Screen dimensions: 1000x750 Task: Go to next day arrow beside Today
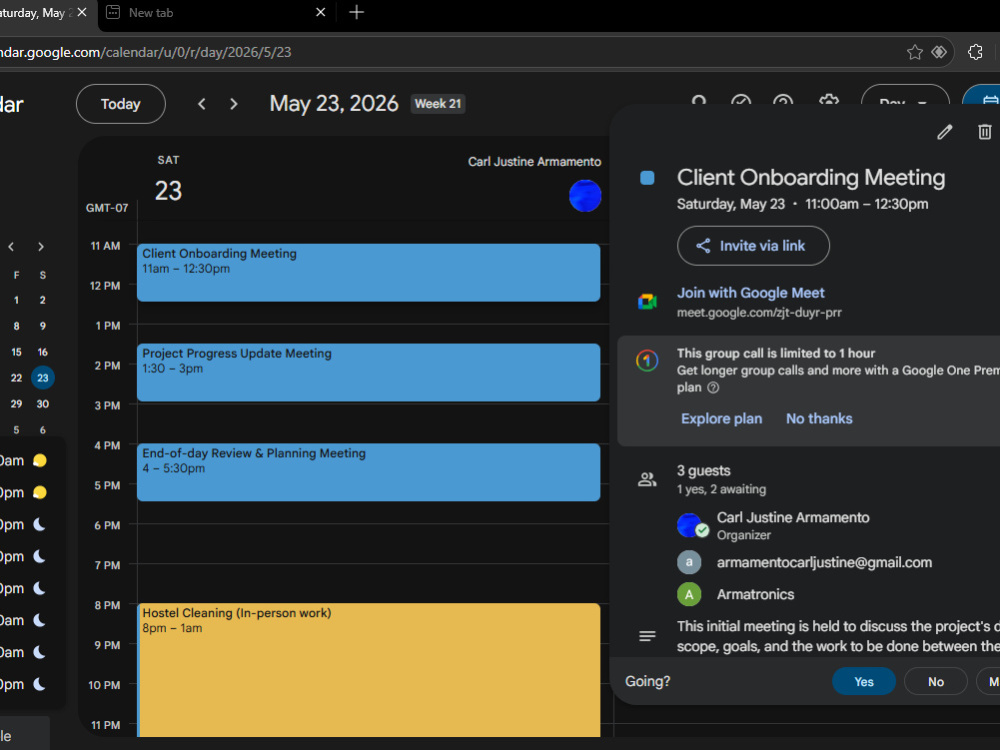(233, 104)
